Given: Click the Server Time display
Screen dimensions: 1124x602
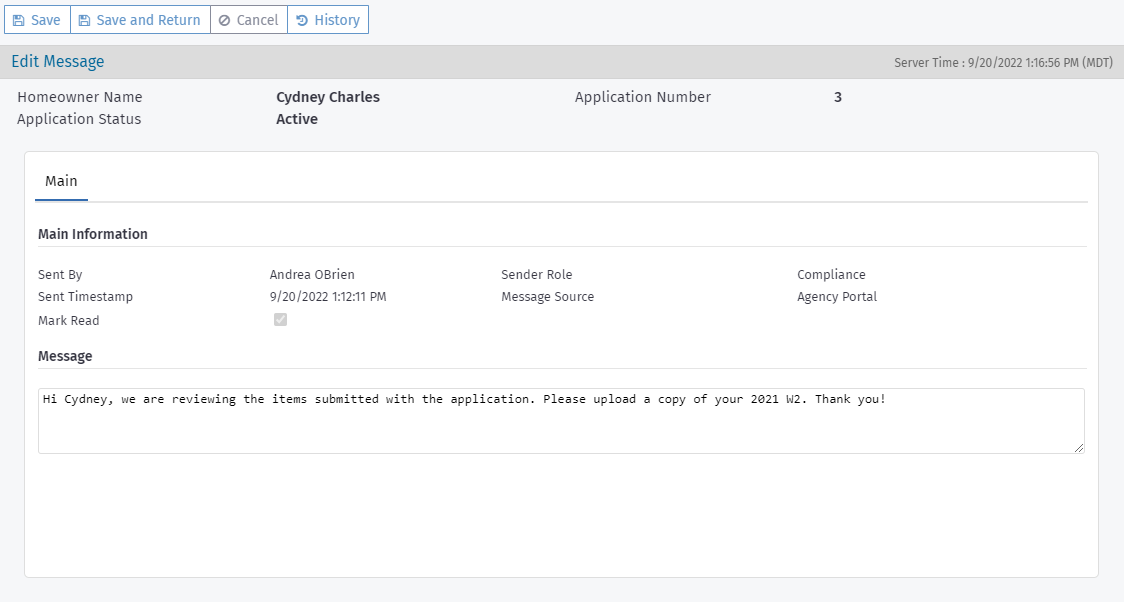Looking at the screenshot, I should click(1003, 63).
